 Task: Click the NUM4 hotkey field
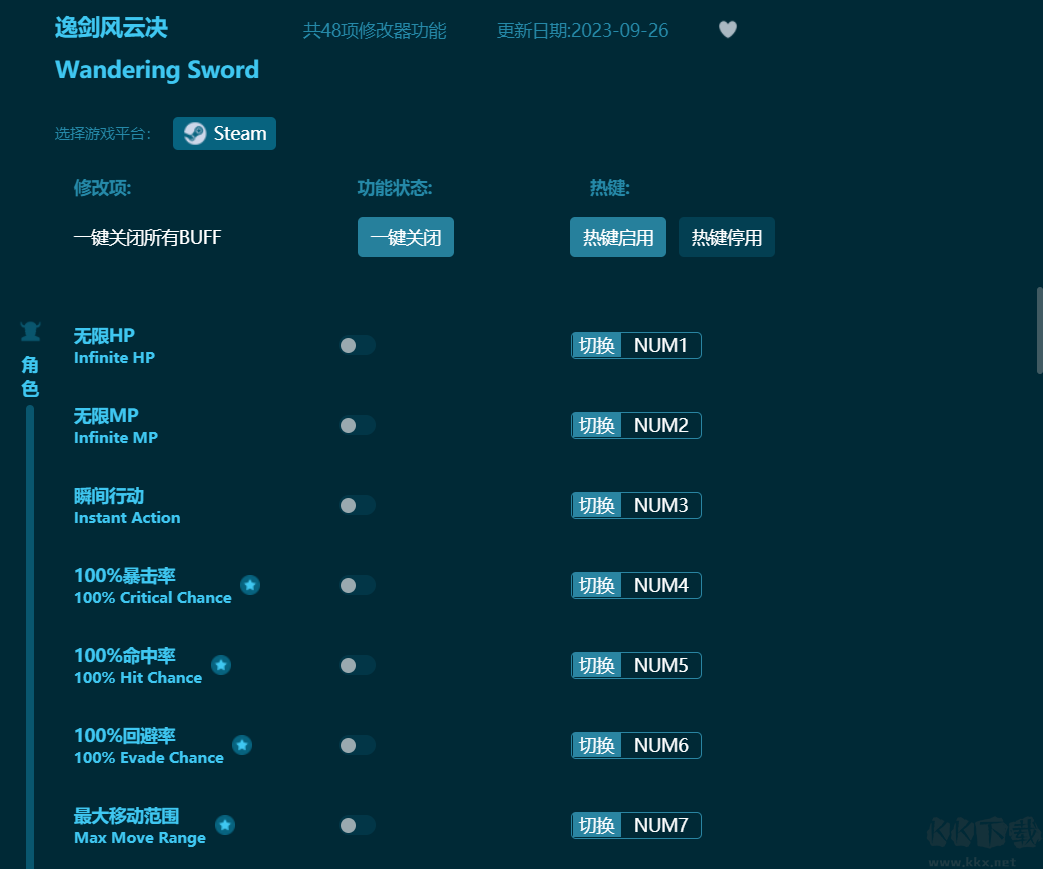(x=661, y=585)
